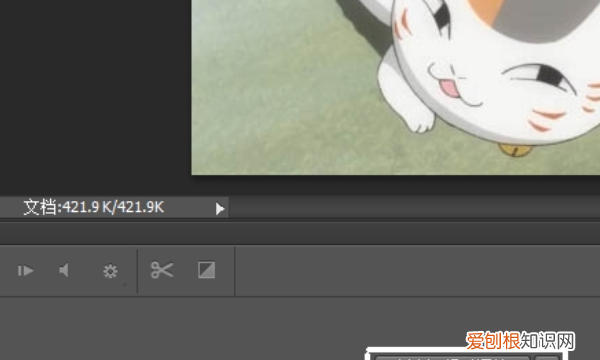Click the green grass area of image

(x=283, y=96)
